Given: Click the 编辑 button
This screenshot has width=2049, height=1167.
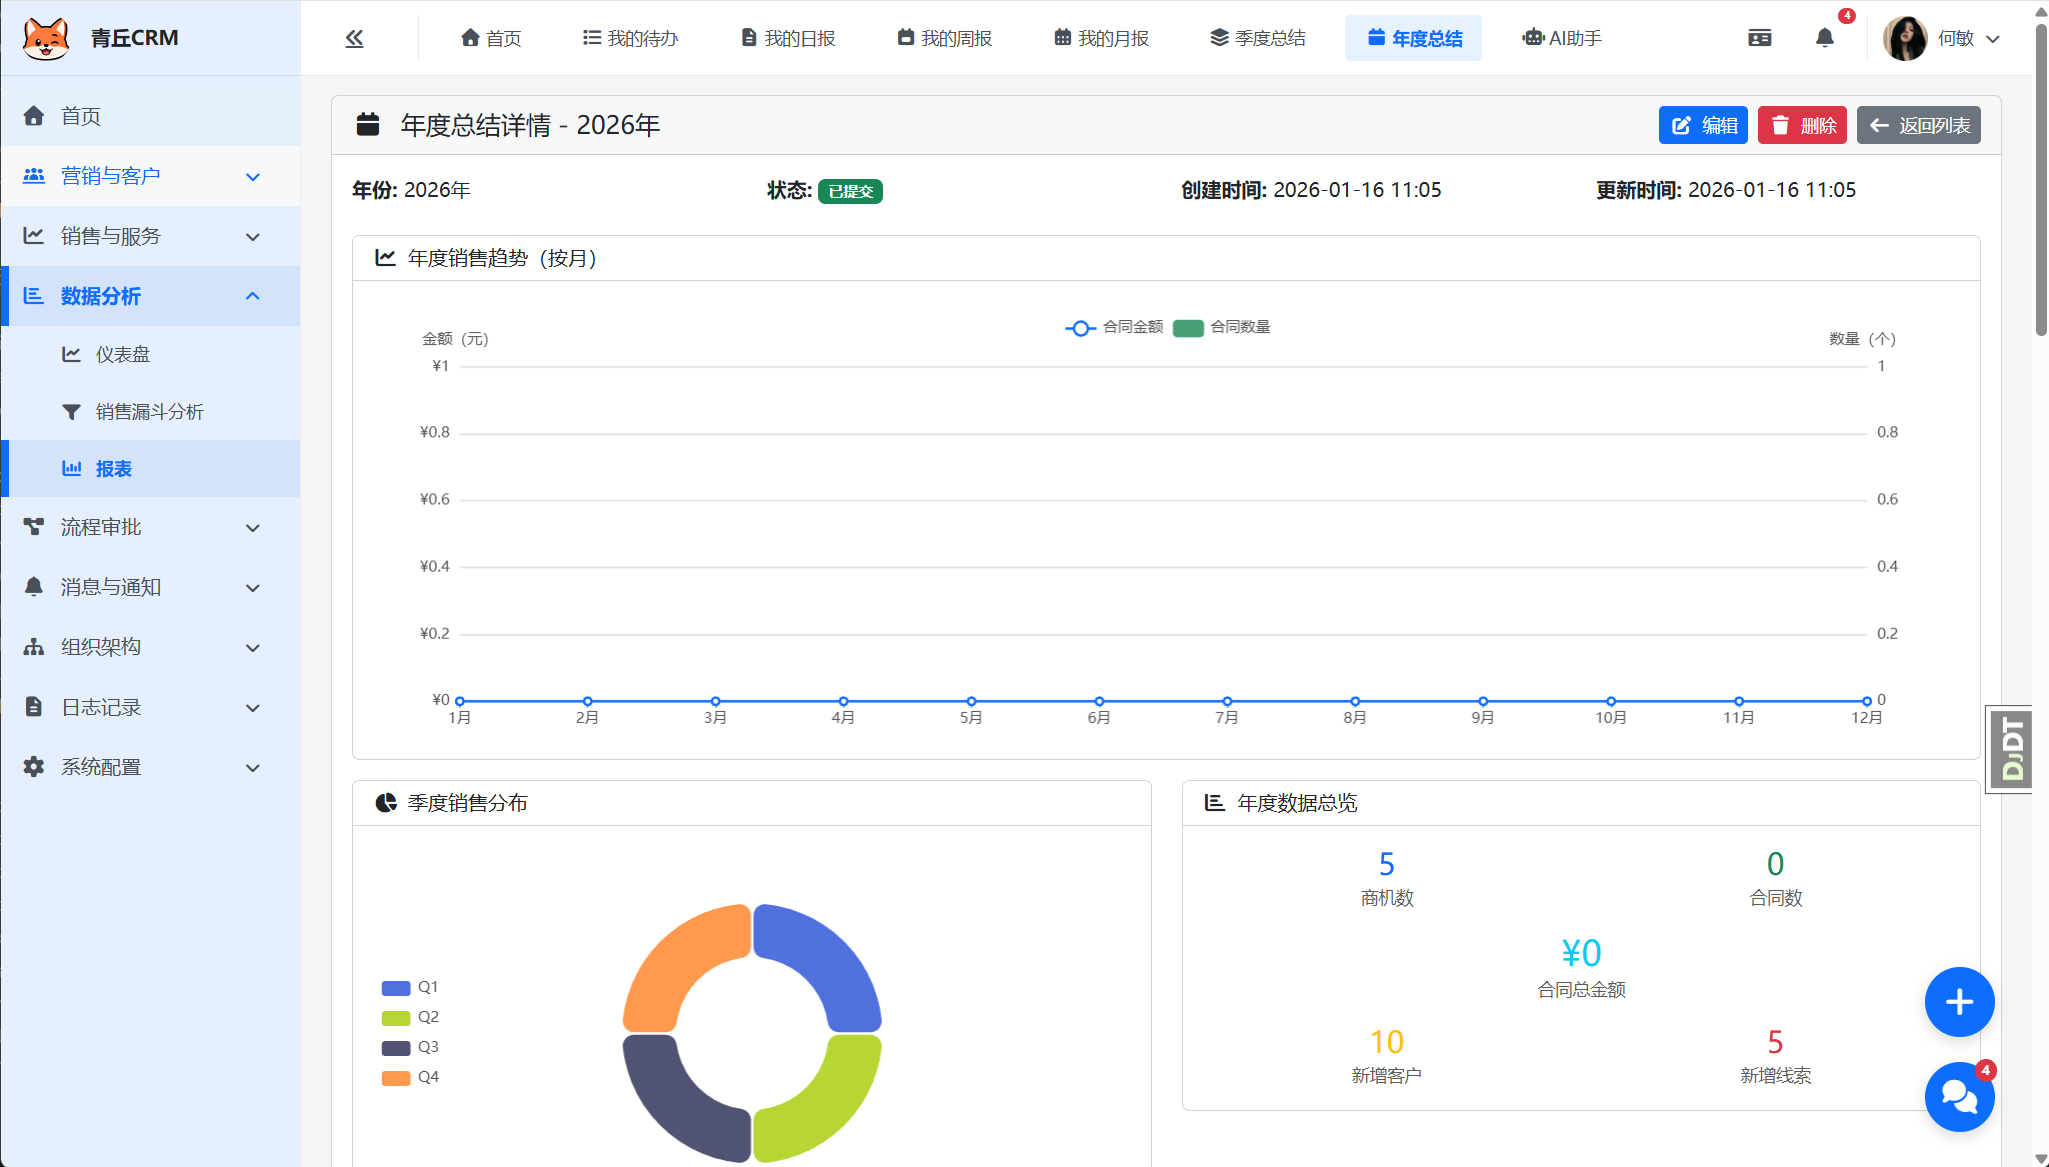Looking at the screenshot, I should [1703, 125].
